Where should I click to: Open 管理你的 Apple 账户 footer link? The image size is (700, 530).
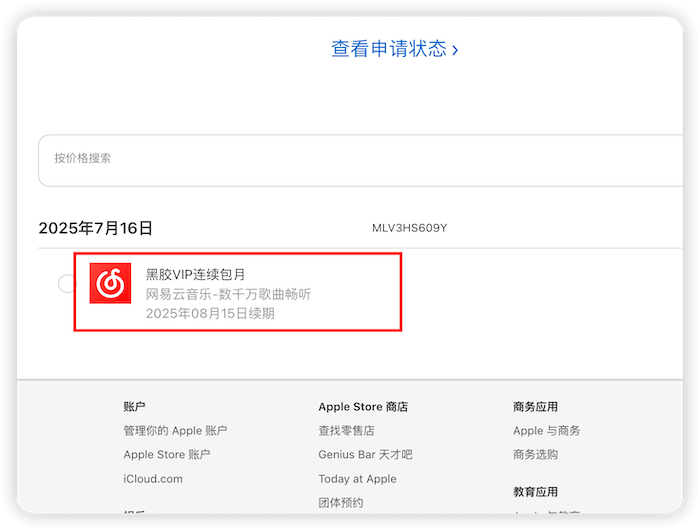coord(175,430)
